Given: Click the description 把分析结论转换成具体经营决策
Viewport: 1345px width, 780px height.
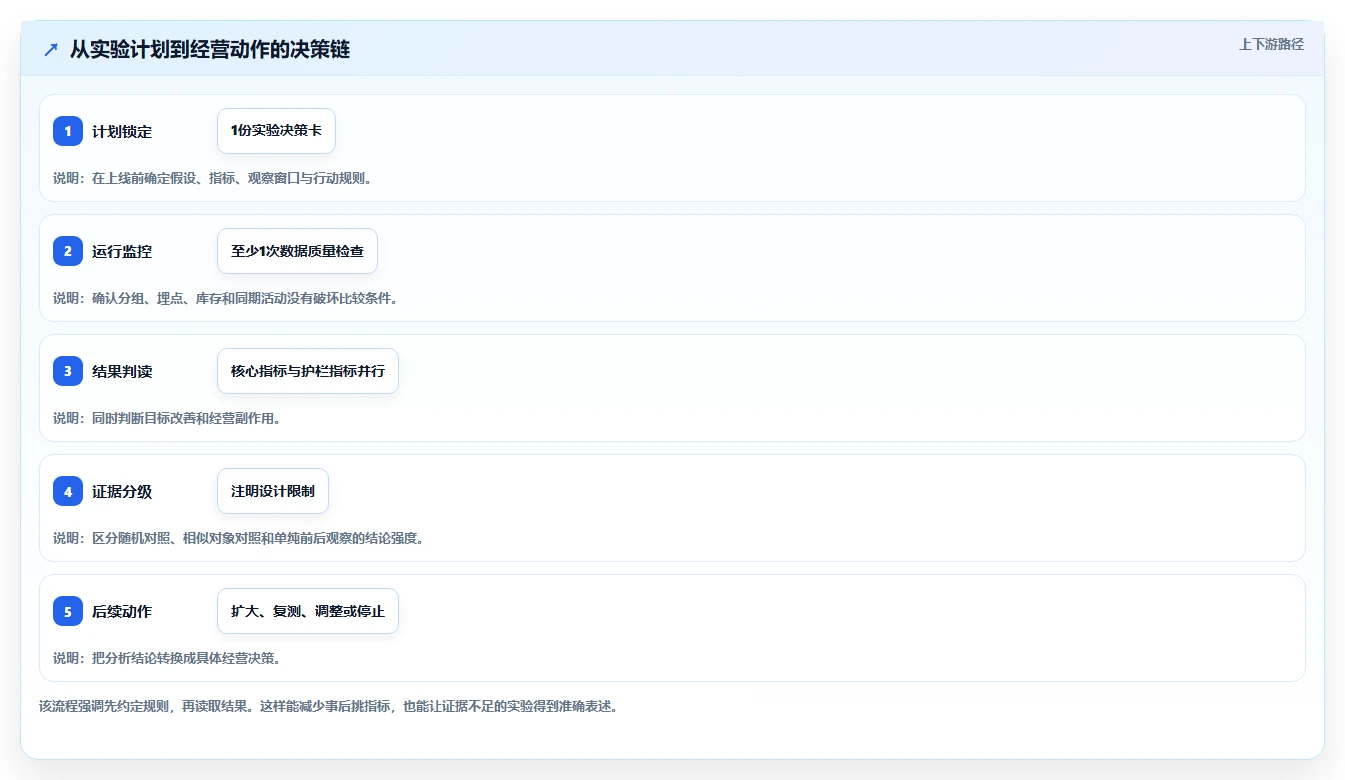Looking at the screenshot, I should click(167, 658).
